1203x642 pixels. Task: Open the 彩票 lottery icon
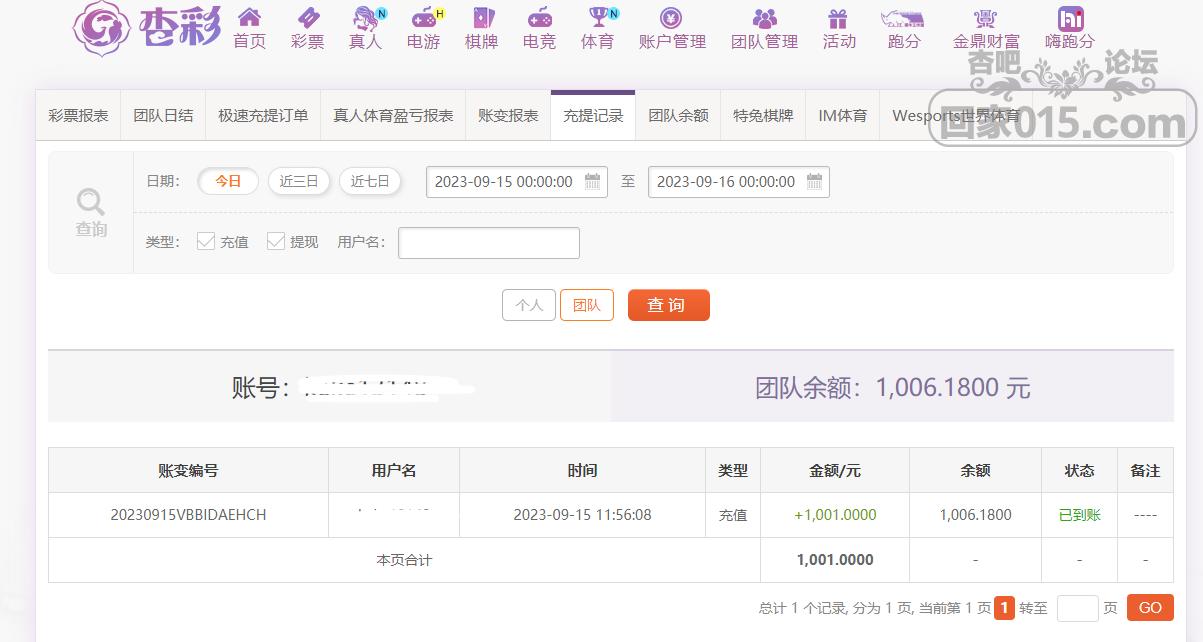pos(307,19)
